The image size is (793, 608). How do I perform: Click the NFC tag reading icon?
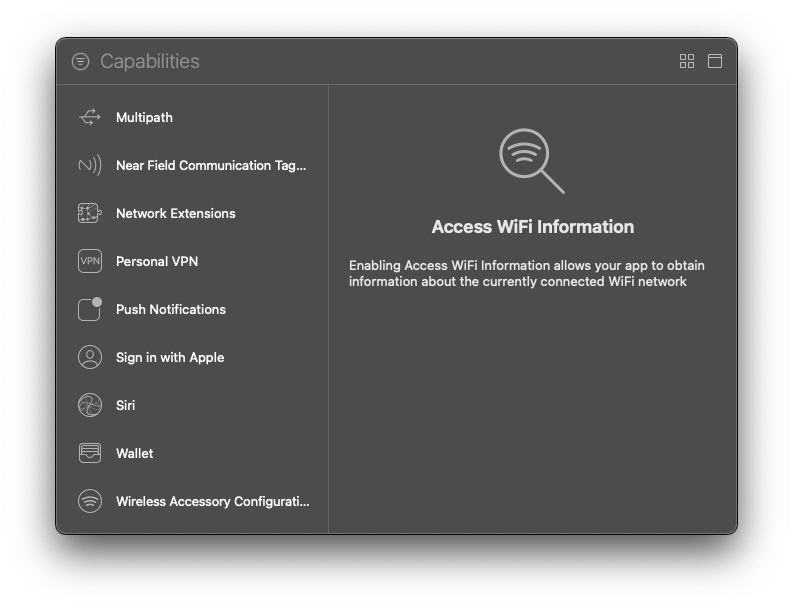90,165
